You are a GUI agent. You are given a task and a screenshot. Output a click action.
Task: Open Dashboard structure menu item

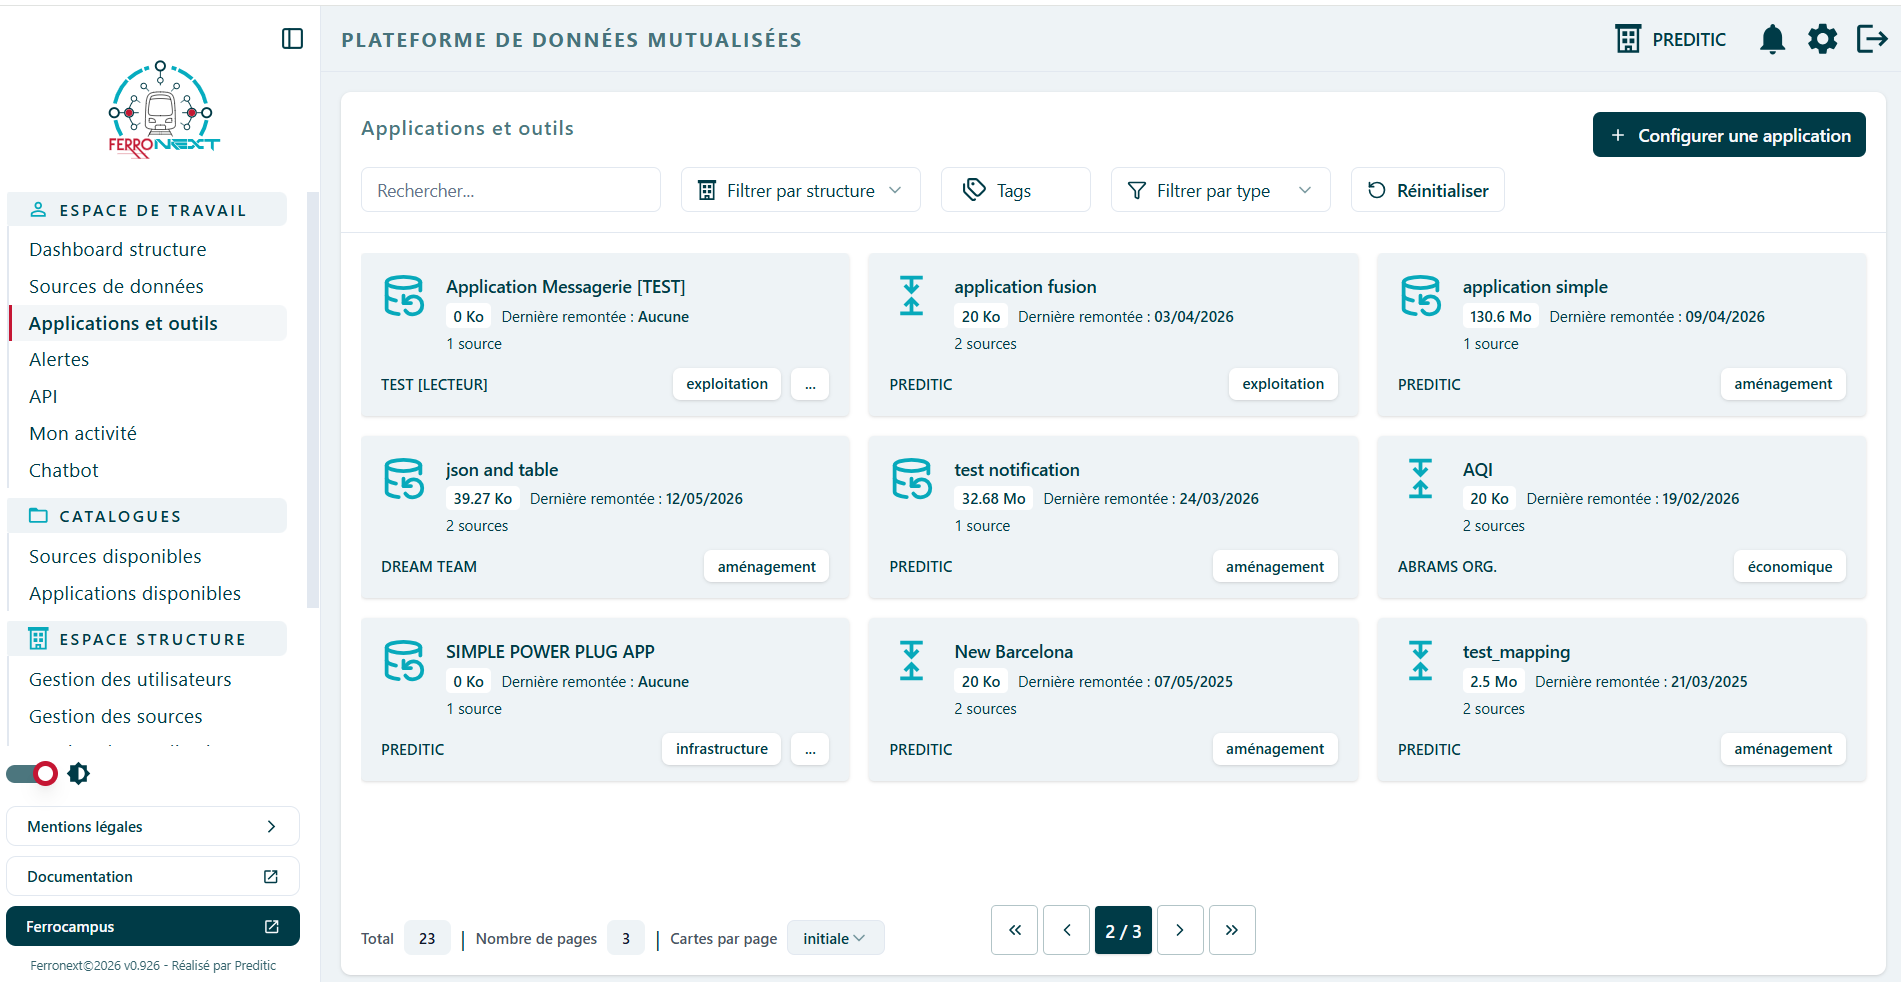coord(118,249)
